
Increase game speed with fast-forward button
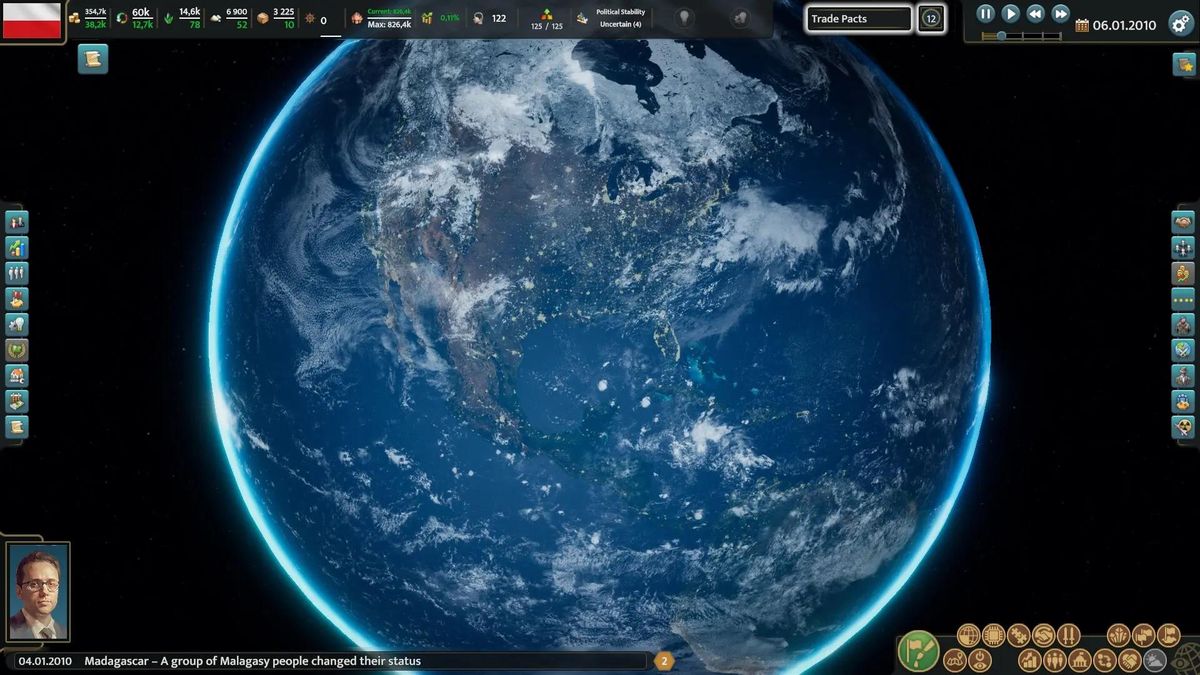(1061, 14)
